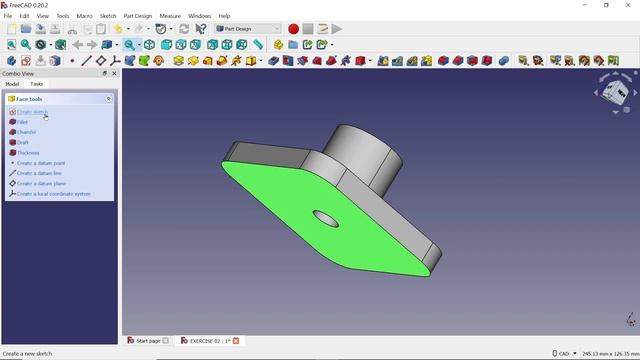This screenshot has height=360, width=640.
Task: Float the Combo View panel
Action: 104,73
